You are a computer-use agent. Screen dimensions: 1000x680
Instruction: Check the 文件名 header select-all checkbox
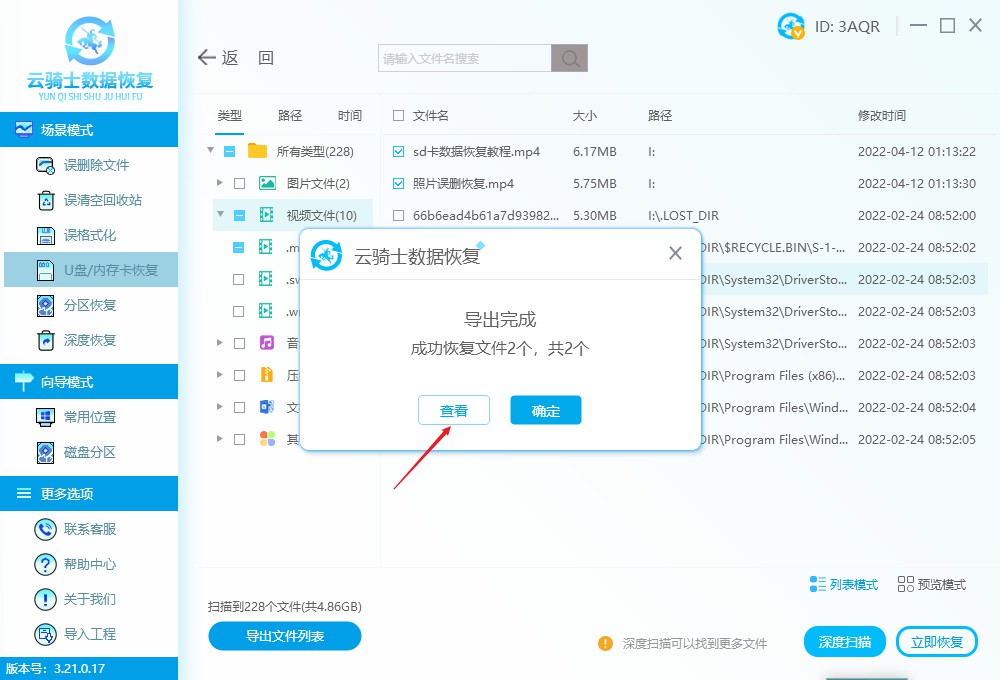pyautogui.click(x=396, y=115)
